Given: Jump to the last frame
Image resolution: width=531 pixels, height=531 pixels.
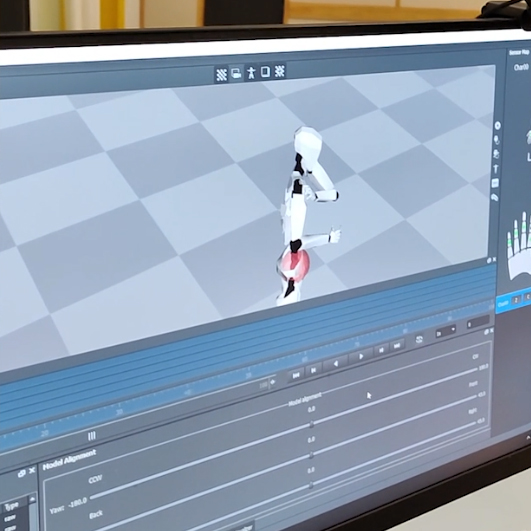Looking at the screenshot, I should [x=397, y=346].
